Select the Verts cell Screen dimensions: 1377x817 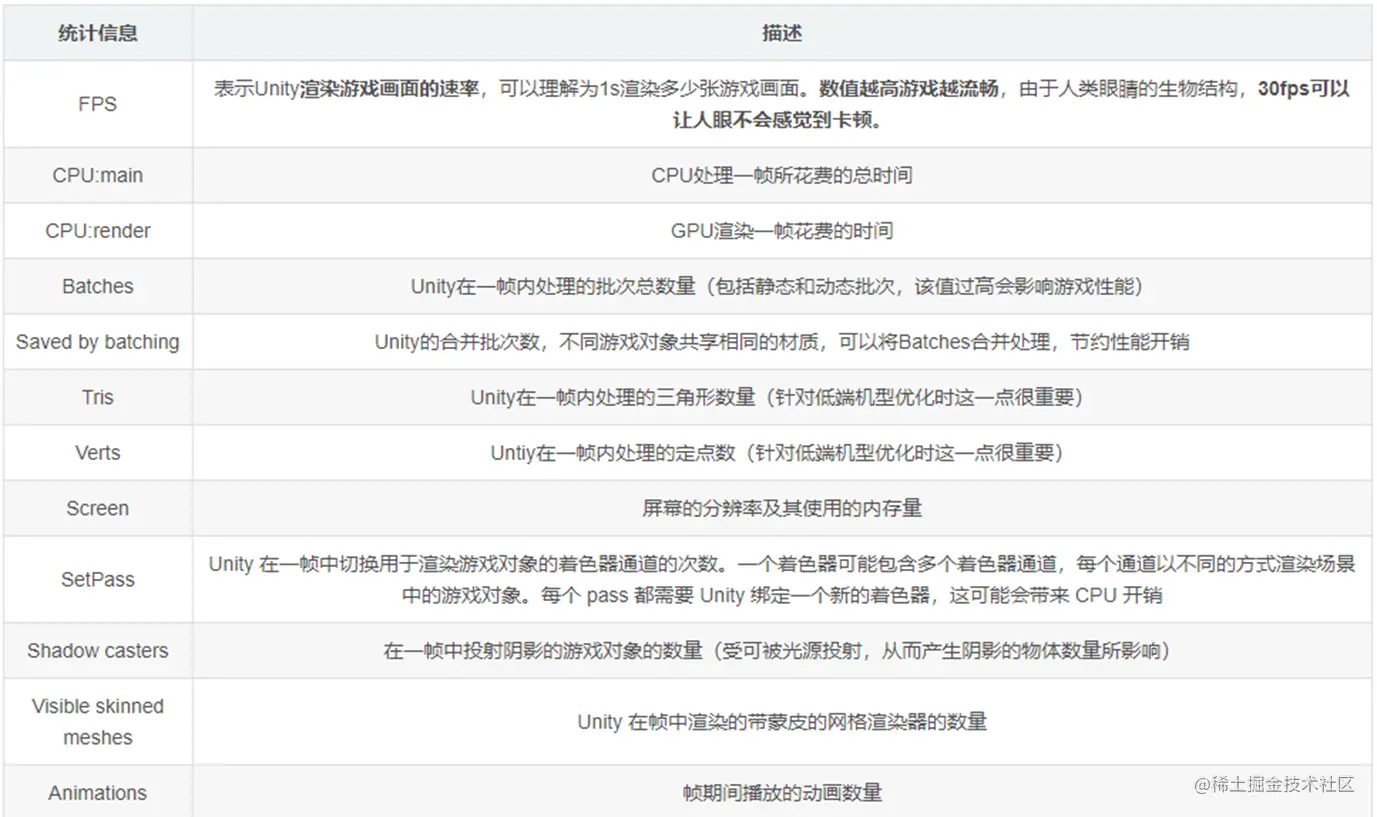pyautogui.click(x=98, y=453)
